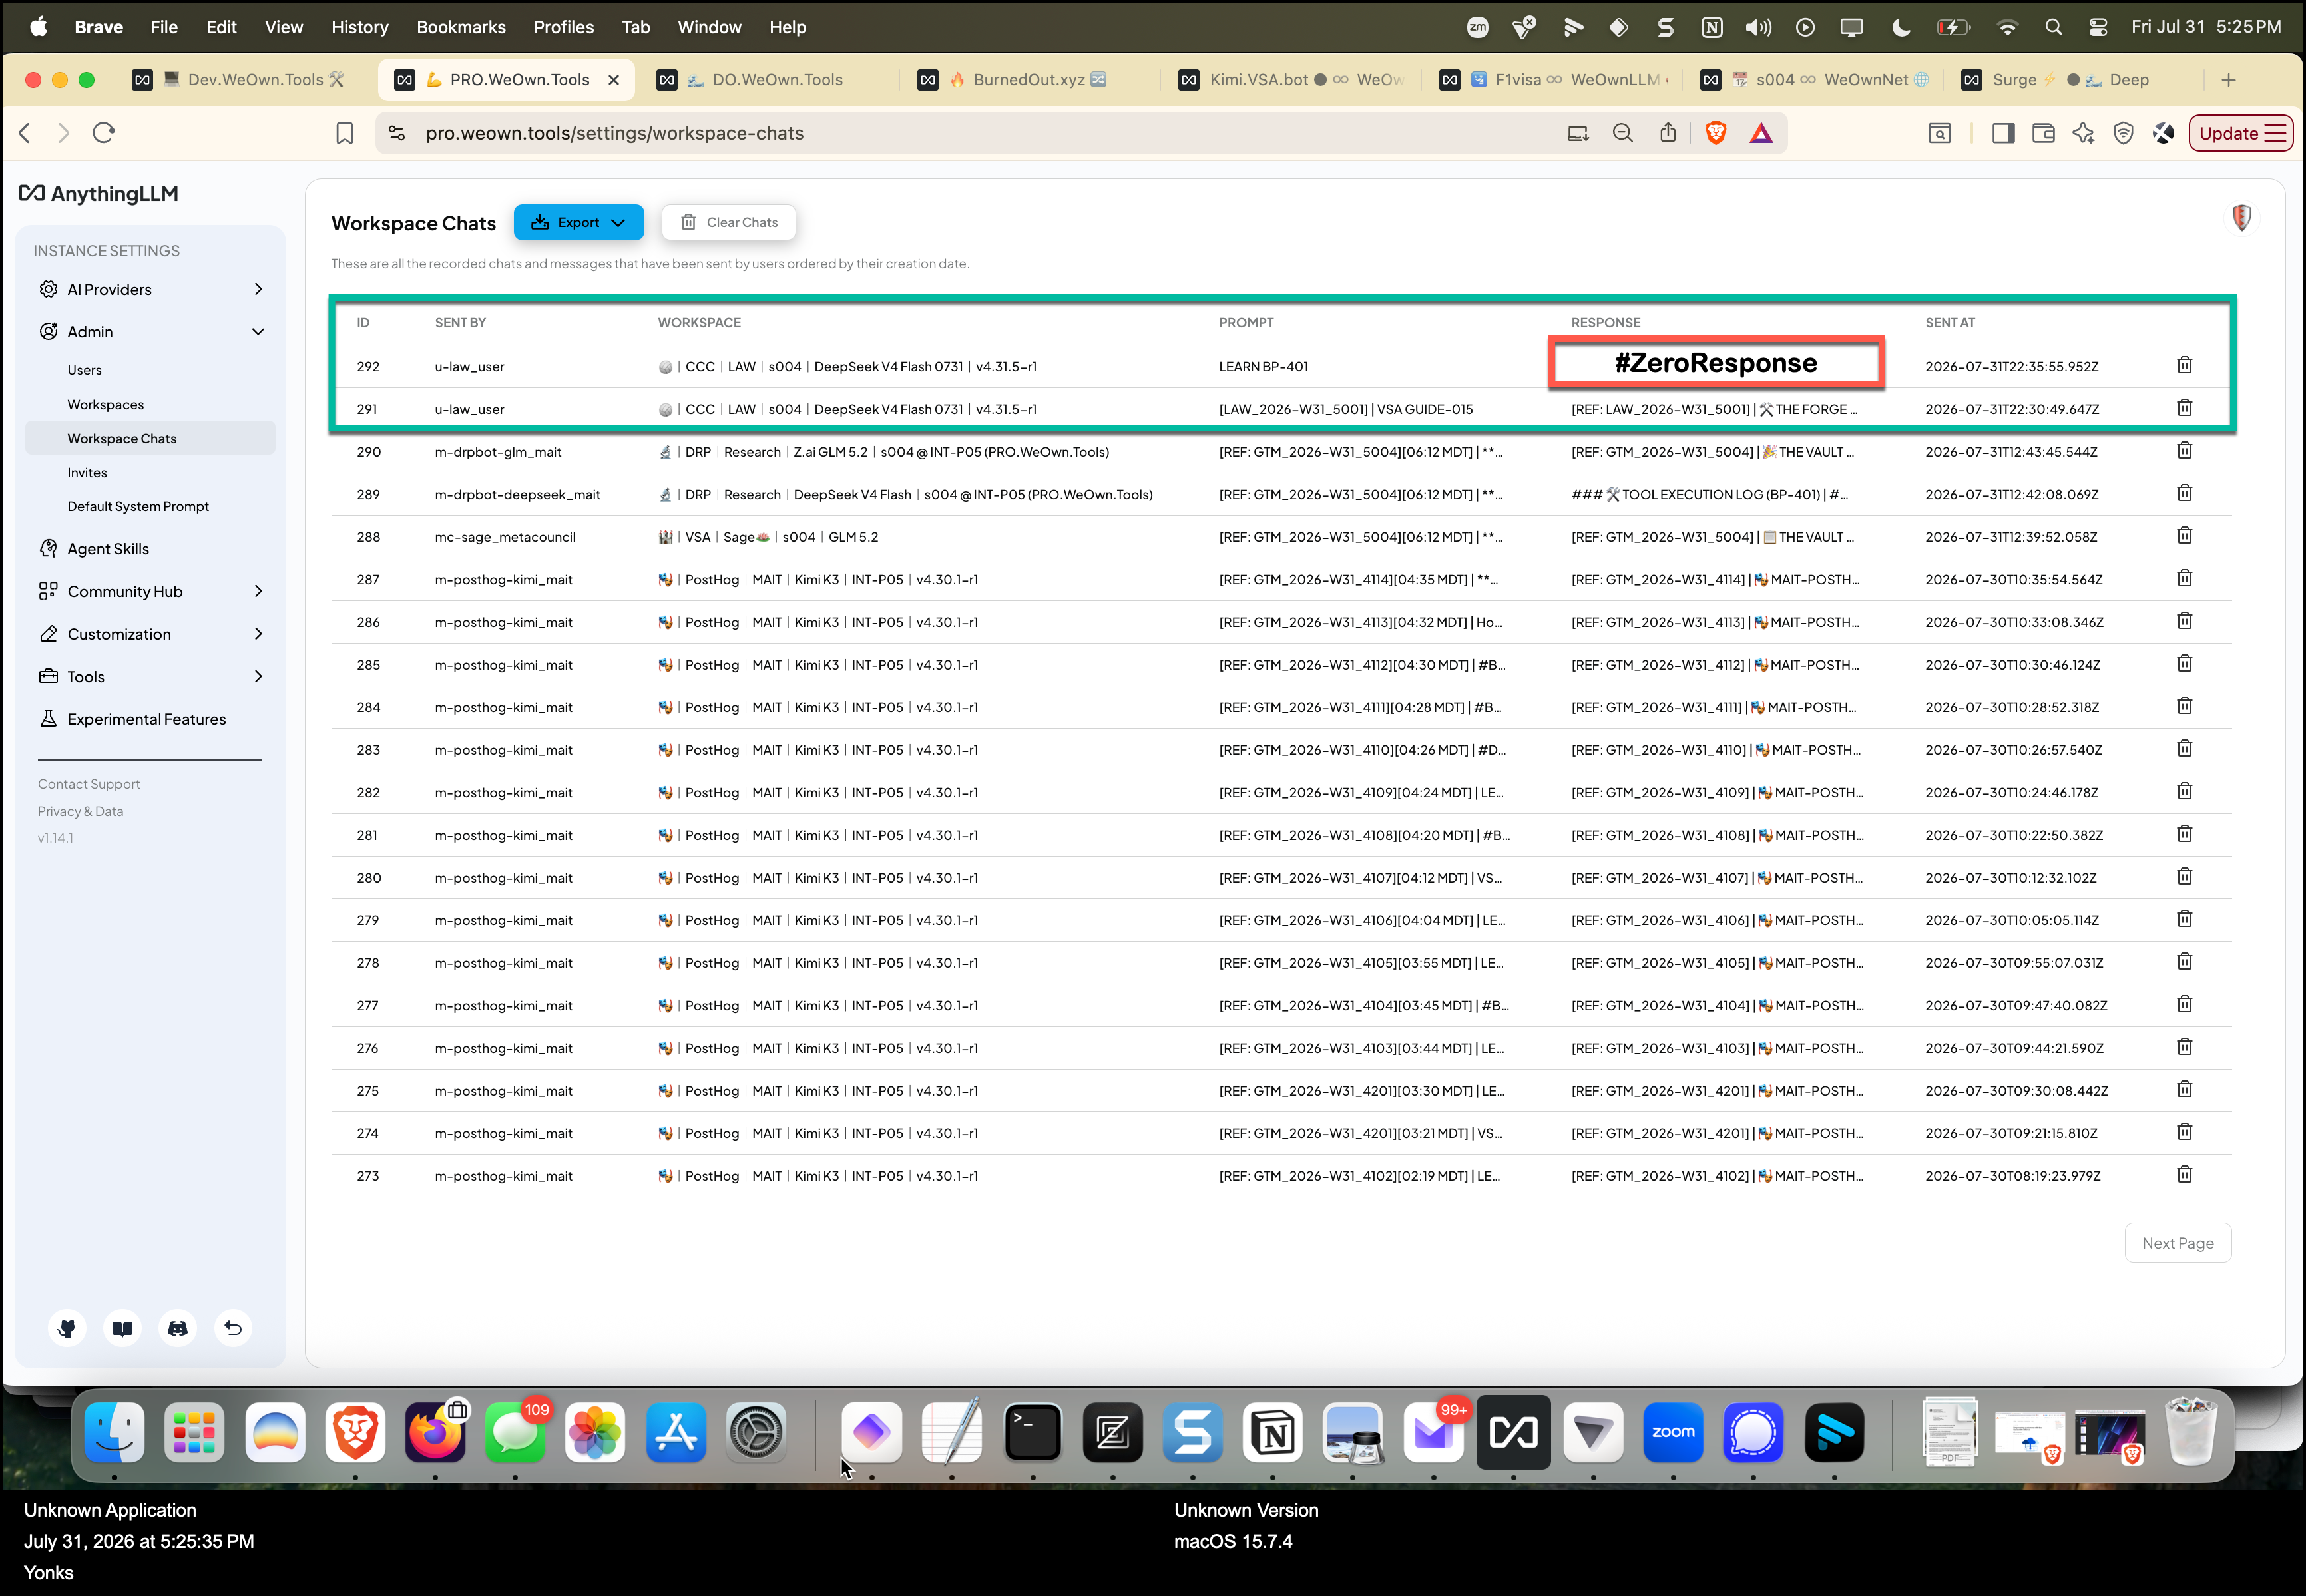
Task: Open Spotlight search in the menu bar
Action: [x=2054, y=27]
